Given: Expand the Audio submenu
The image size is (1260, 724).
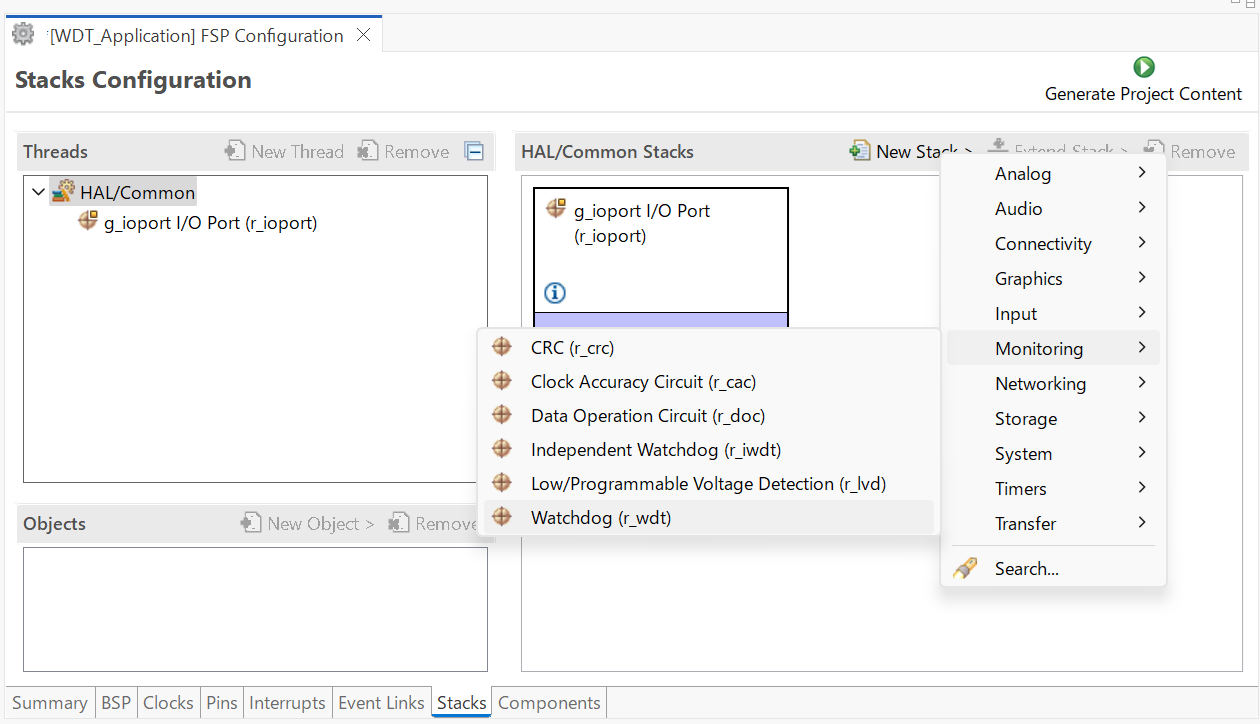Looking at the screenshot, I should 1053,209.
